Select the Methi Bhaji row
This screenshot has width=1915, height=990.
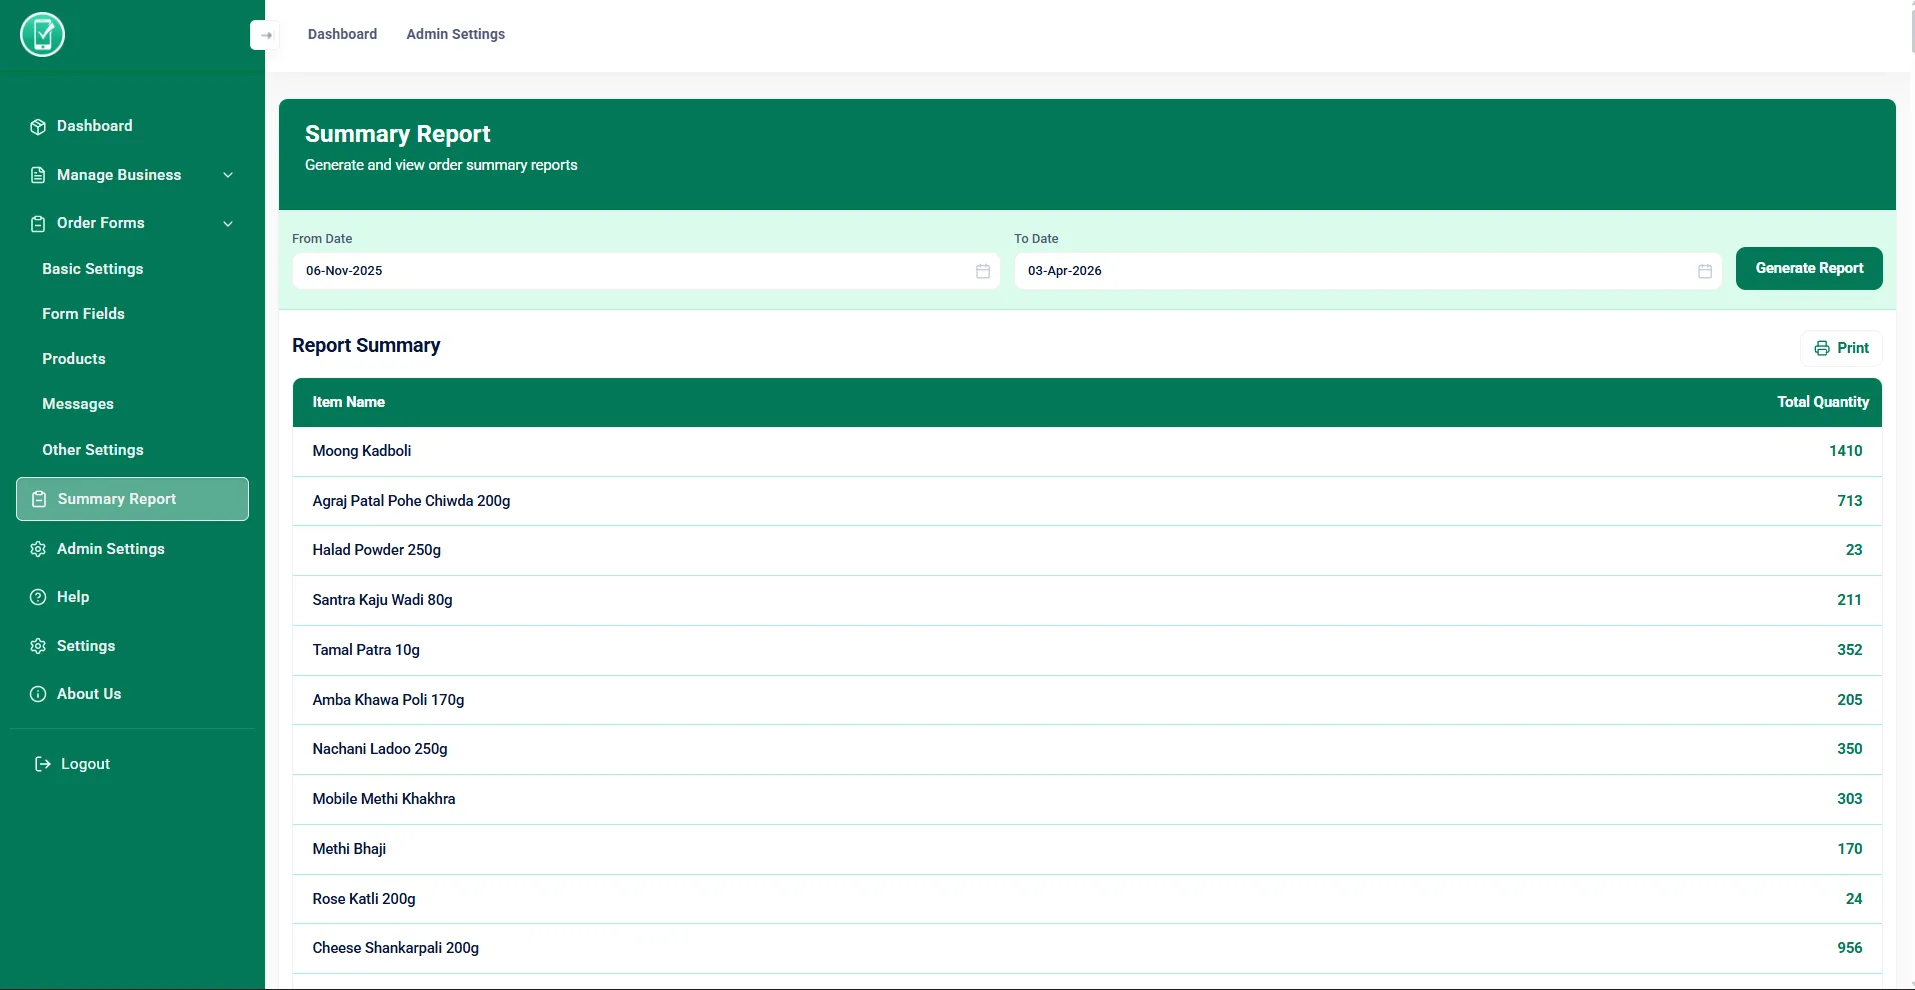coord(1087,849)
